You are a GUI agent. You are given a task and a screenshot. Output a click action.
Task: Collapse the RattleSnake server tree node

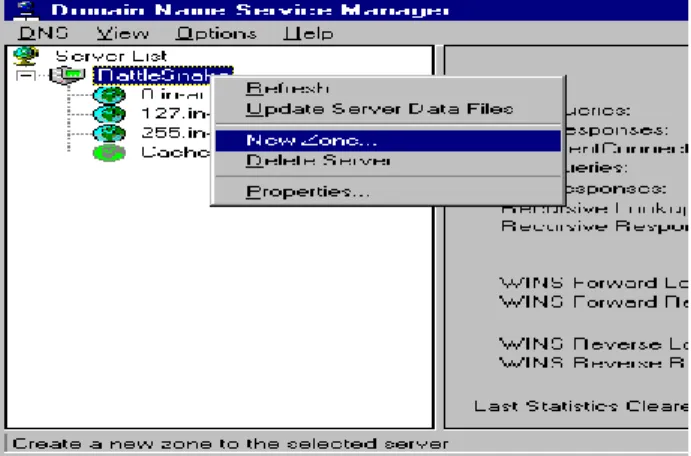click(26, 76)
